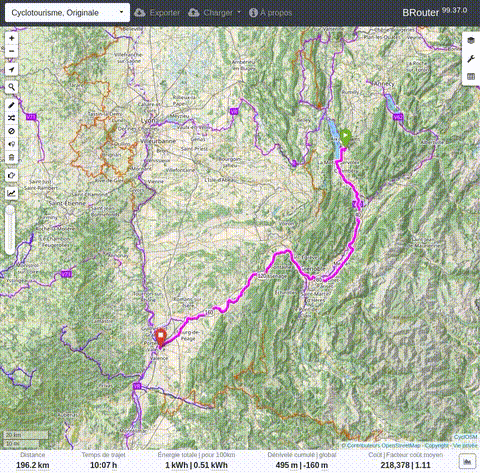Zoom out of the map
The height and width of the screenshot is (473, 480).
tap(12, 51)
